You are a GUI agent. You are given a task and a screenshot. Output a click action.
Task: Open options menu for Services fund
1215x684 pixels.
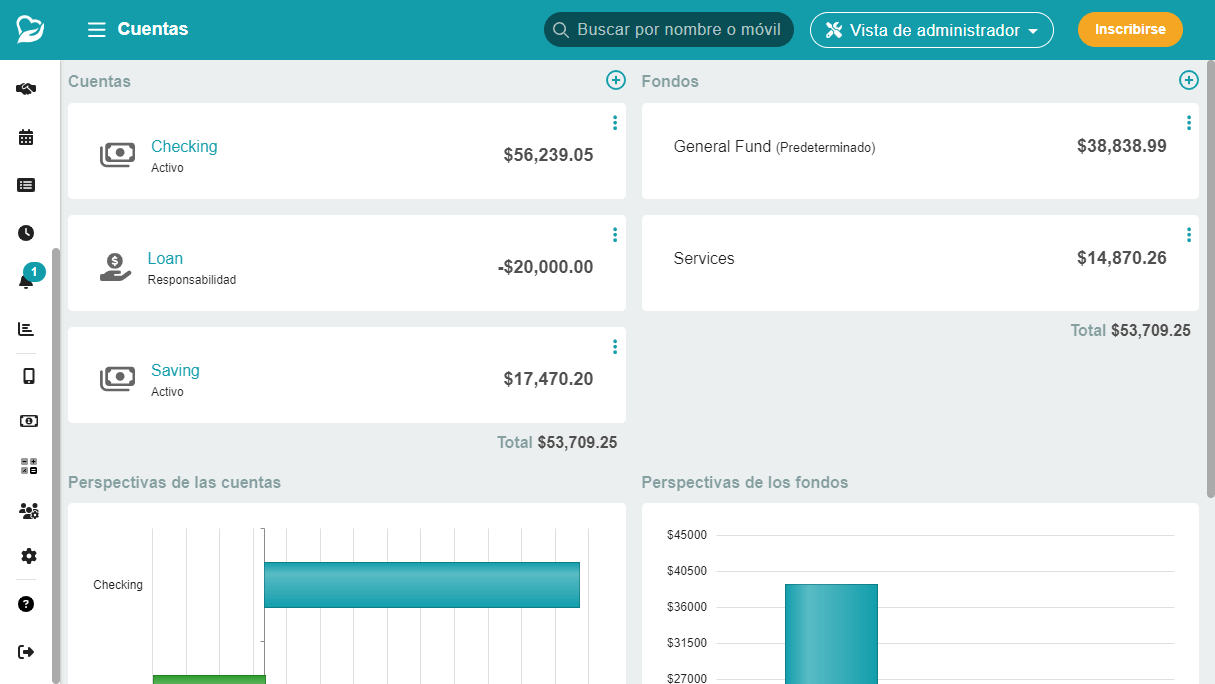coord(1188,235)
